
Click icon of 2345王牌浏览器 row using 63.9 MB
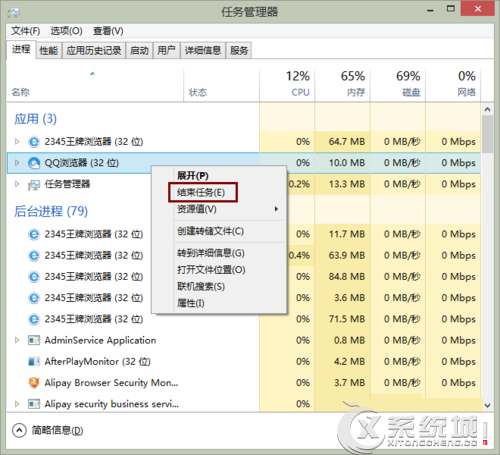[x=34, y=256]
